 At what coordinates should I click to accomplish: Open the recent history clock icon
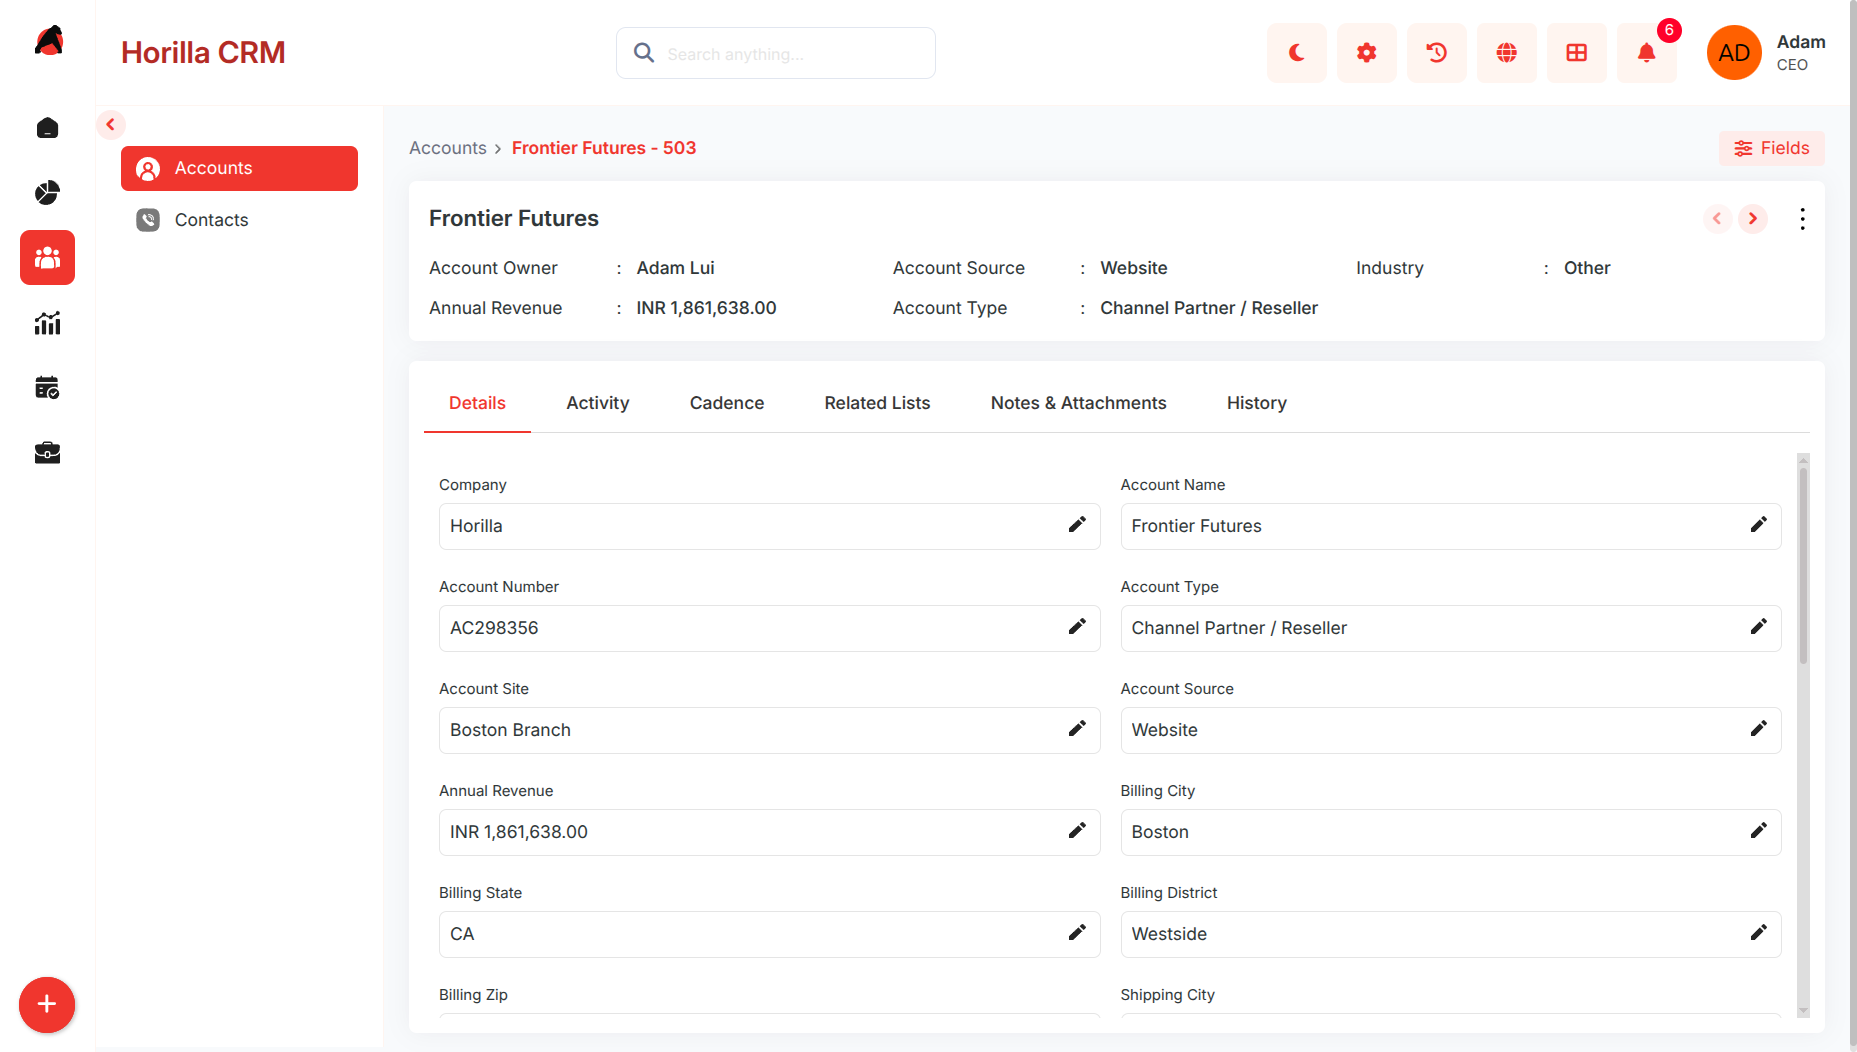pos(1436,53)
